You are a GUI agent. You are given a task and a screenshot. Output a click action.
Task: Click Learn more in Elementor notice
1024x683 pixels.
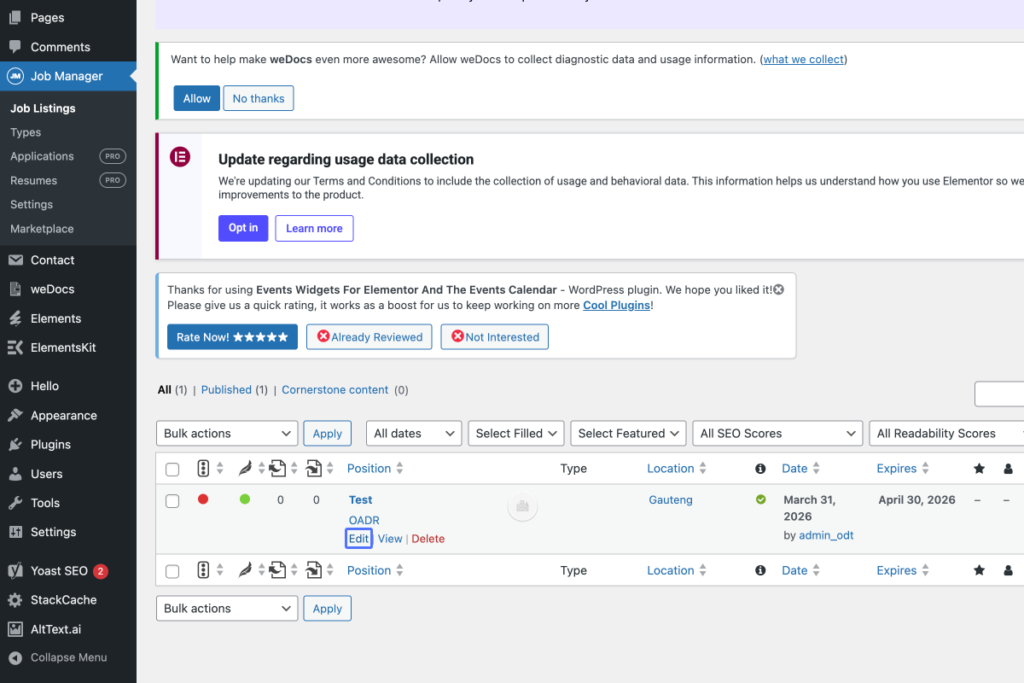[314, 229]
